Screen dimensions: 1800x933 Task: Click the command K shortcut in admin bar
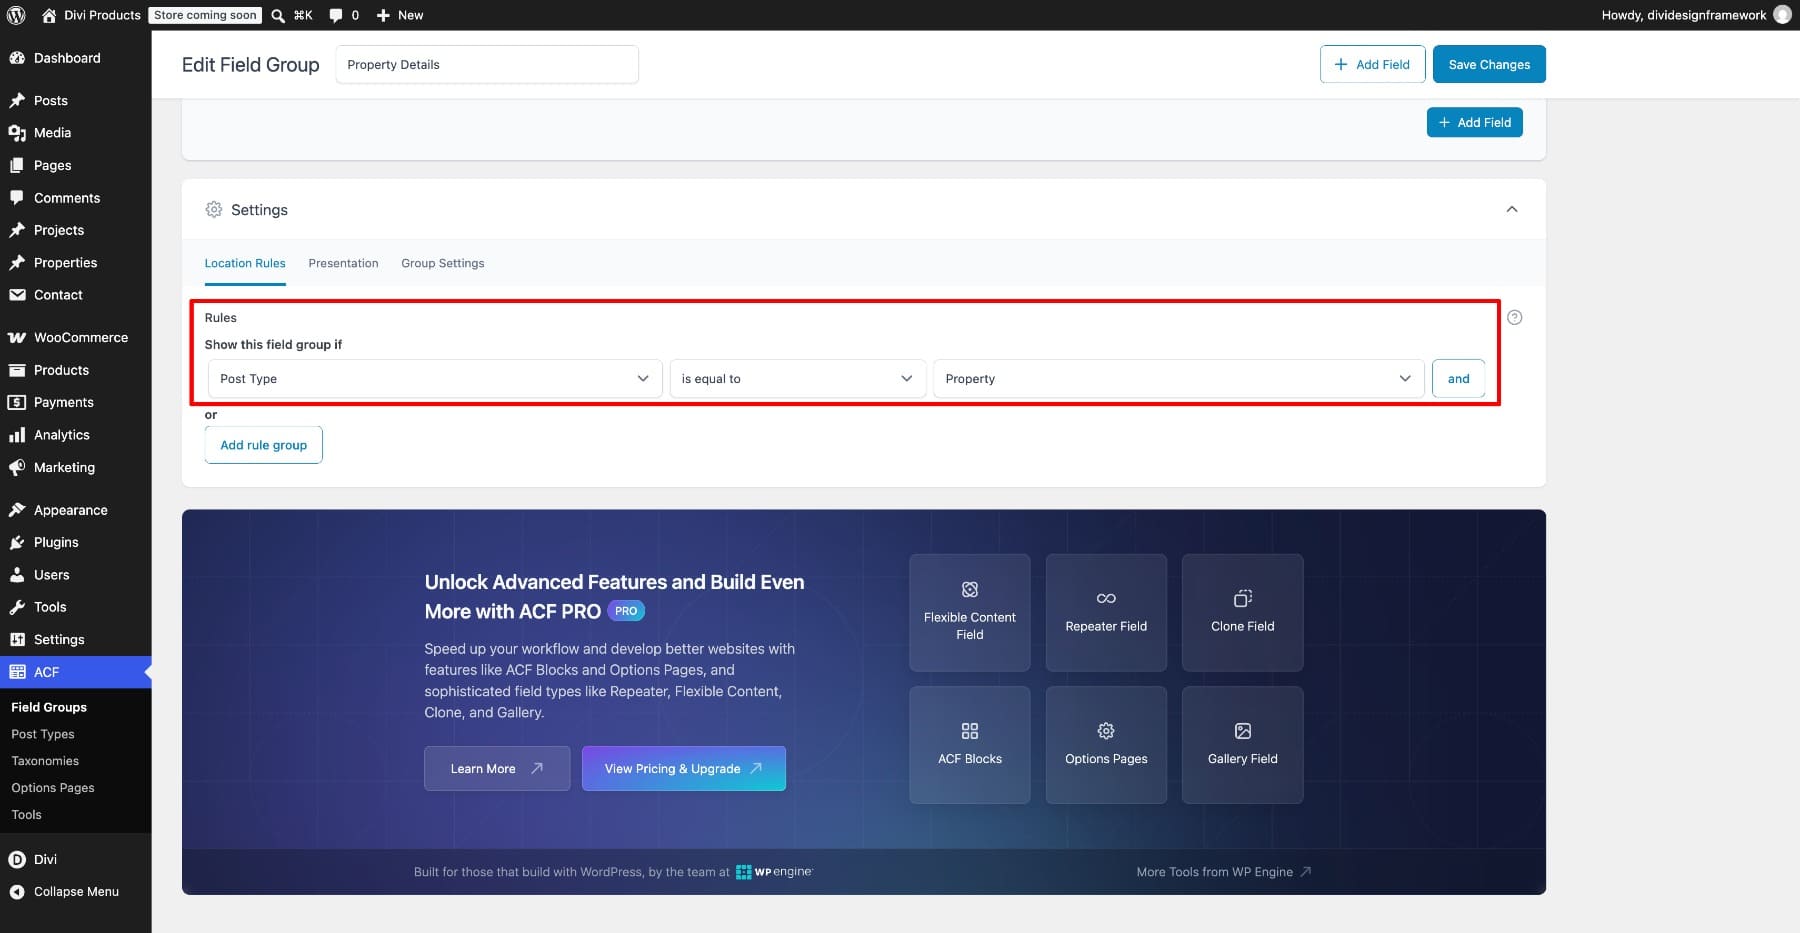pyautogui.click(x=303, y=15)
